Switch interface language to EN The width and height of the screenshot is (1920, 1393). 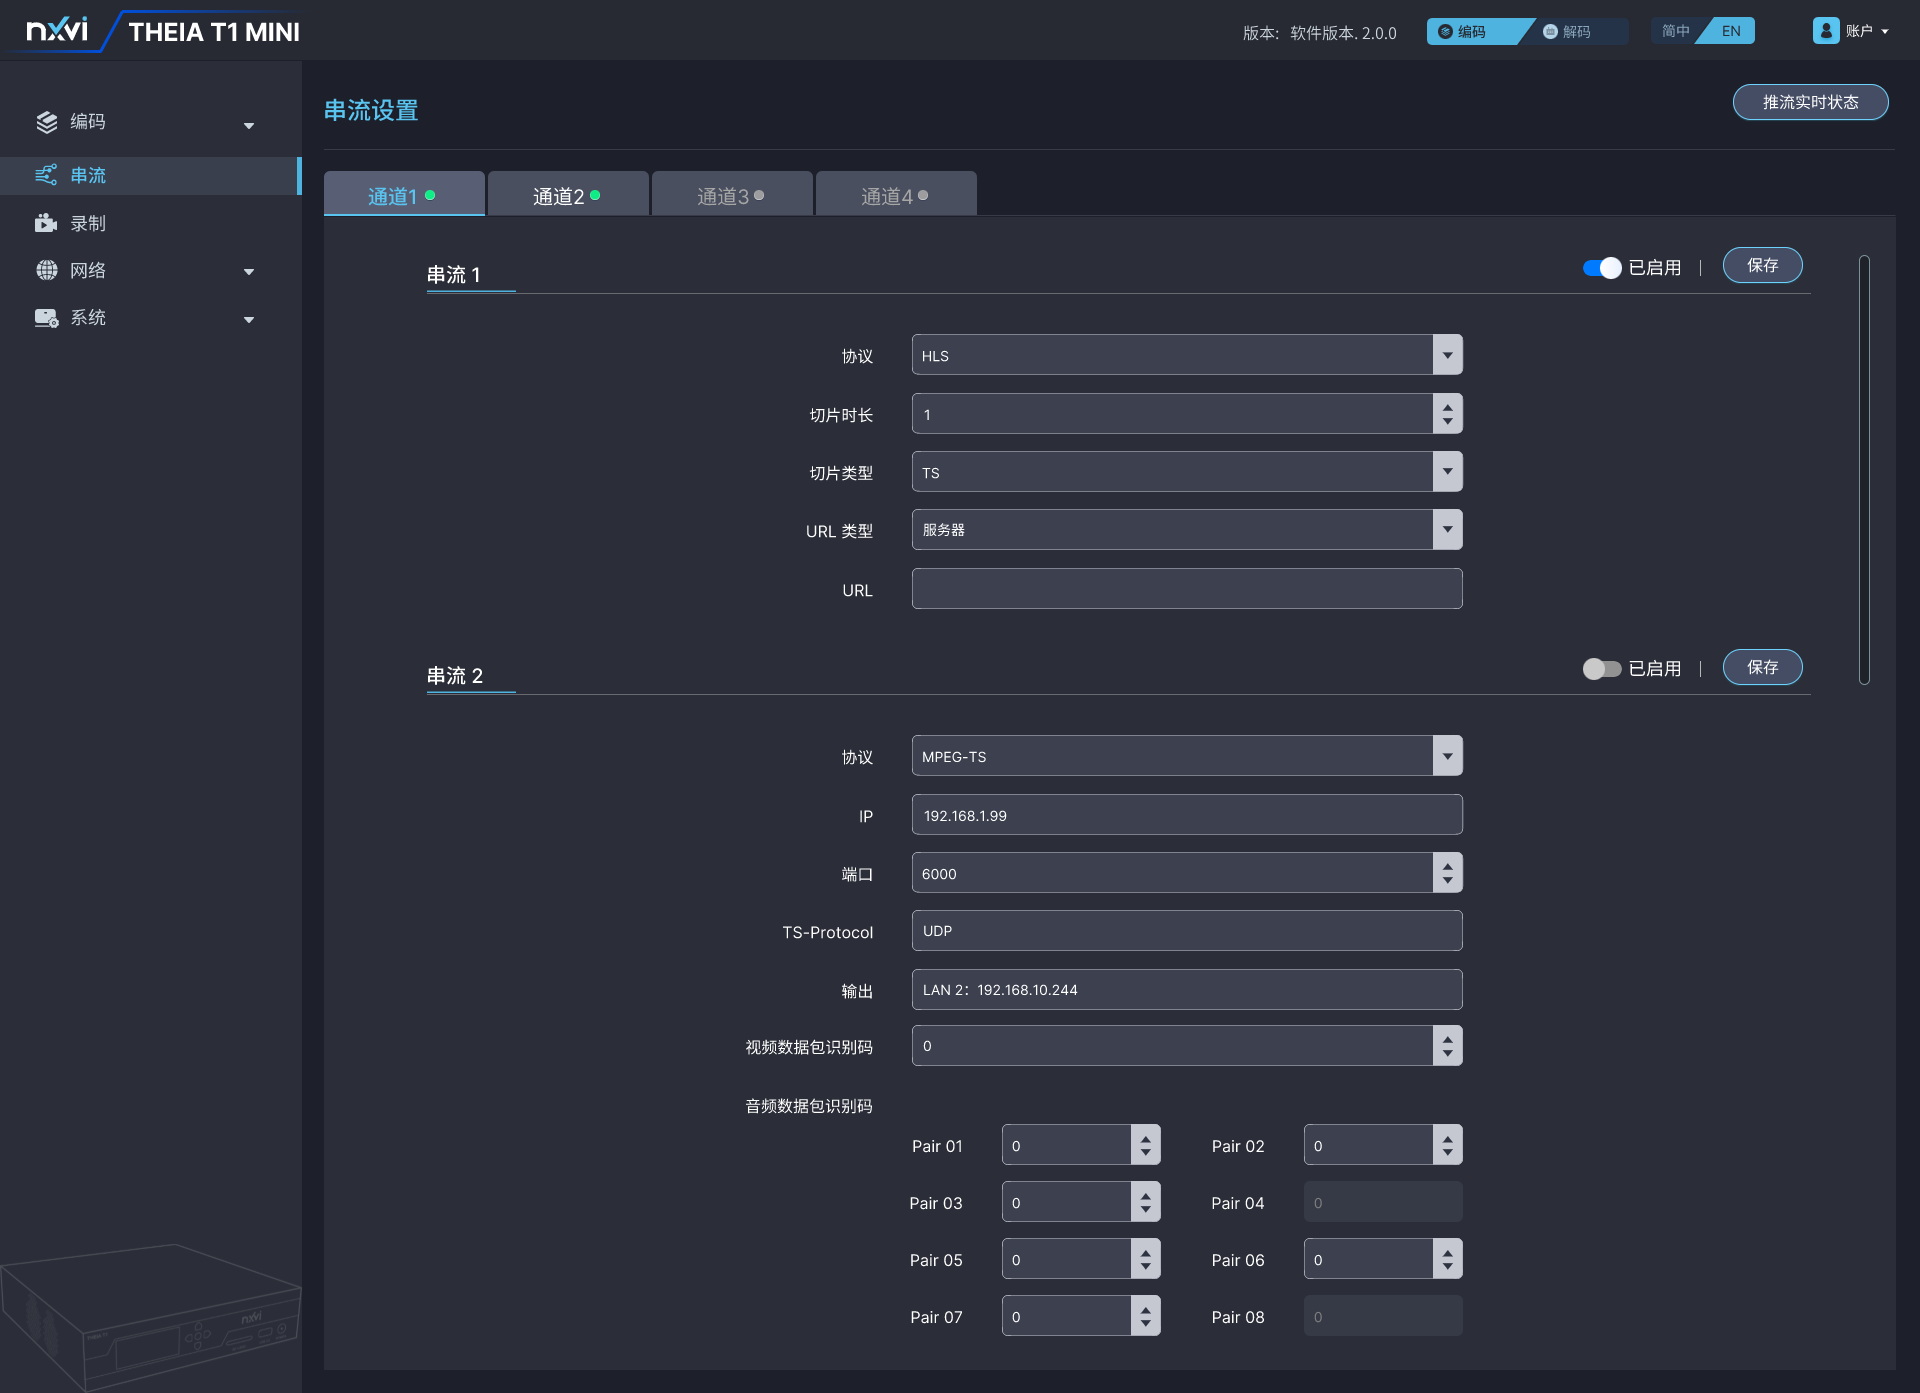pos(1731,32)
